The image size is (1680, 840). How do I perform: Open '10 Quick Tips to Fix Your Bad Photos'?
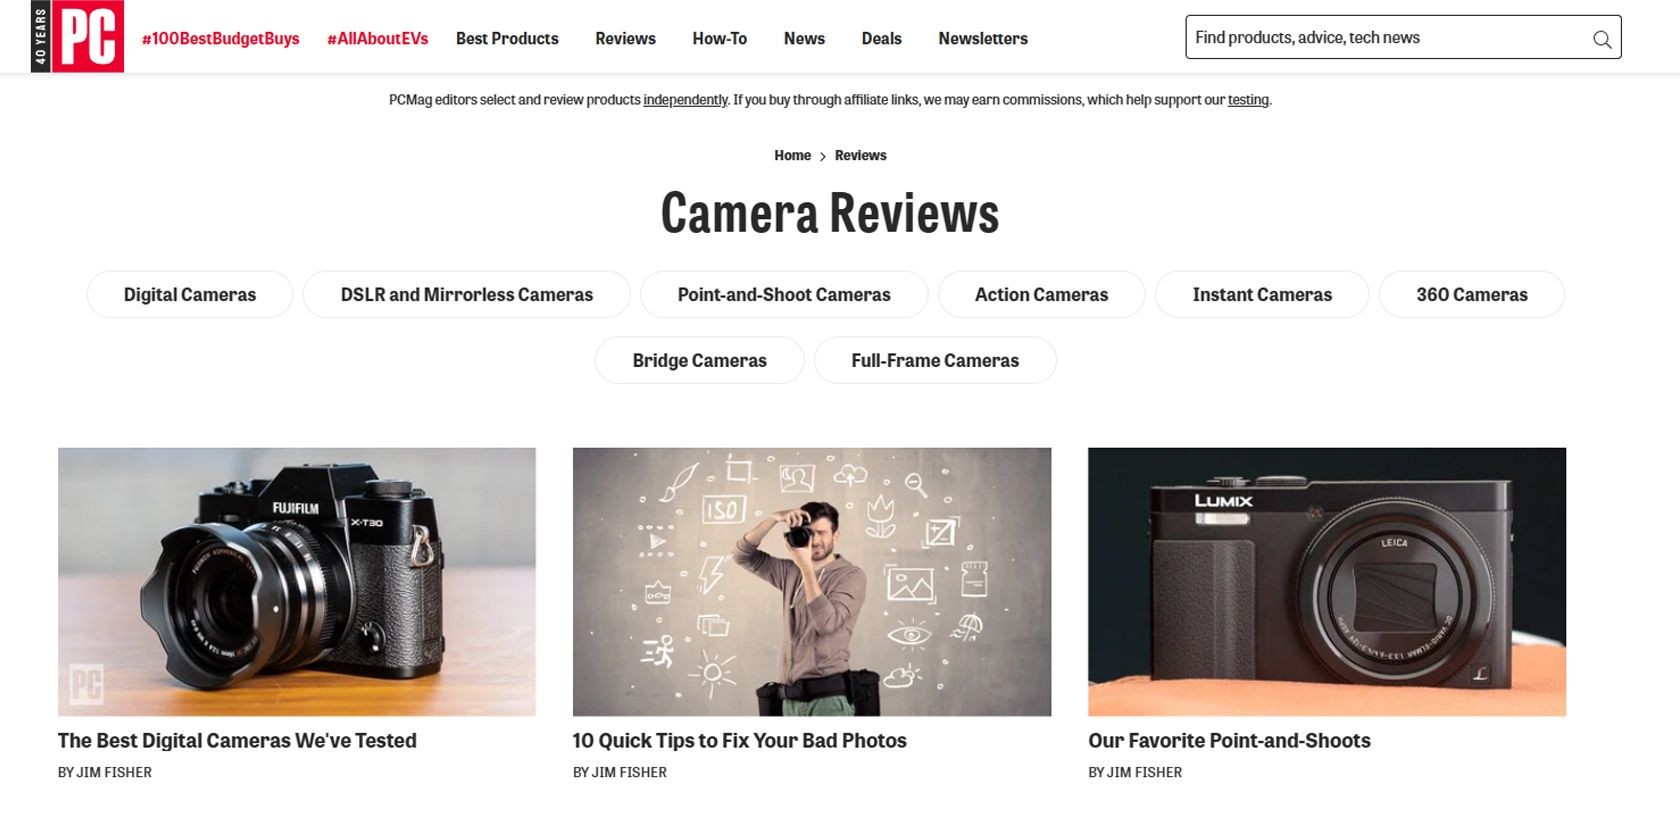click(x=740, y=741)
